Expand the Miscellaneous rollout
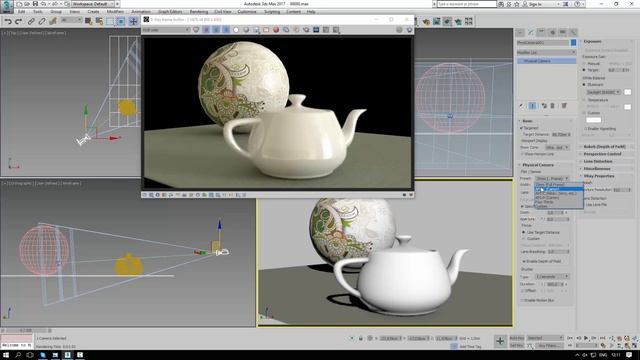640x360 pixels. (597, 169)
